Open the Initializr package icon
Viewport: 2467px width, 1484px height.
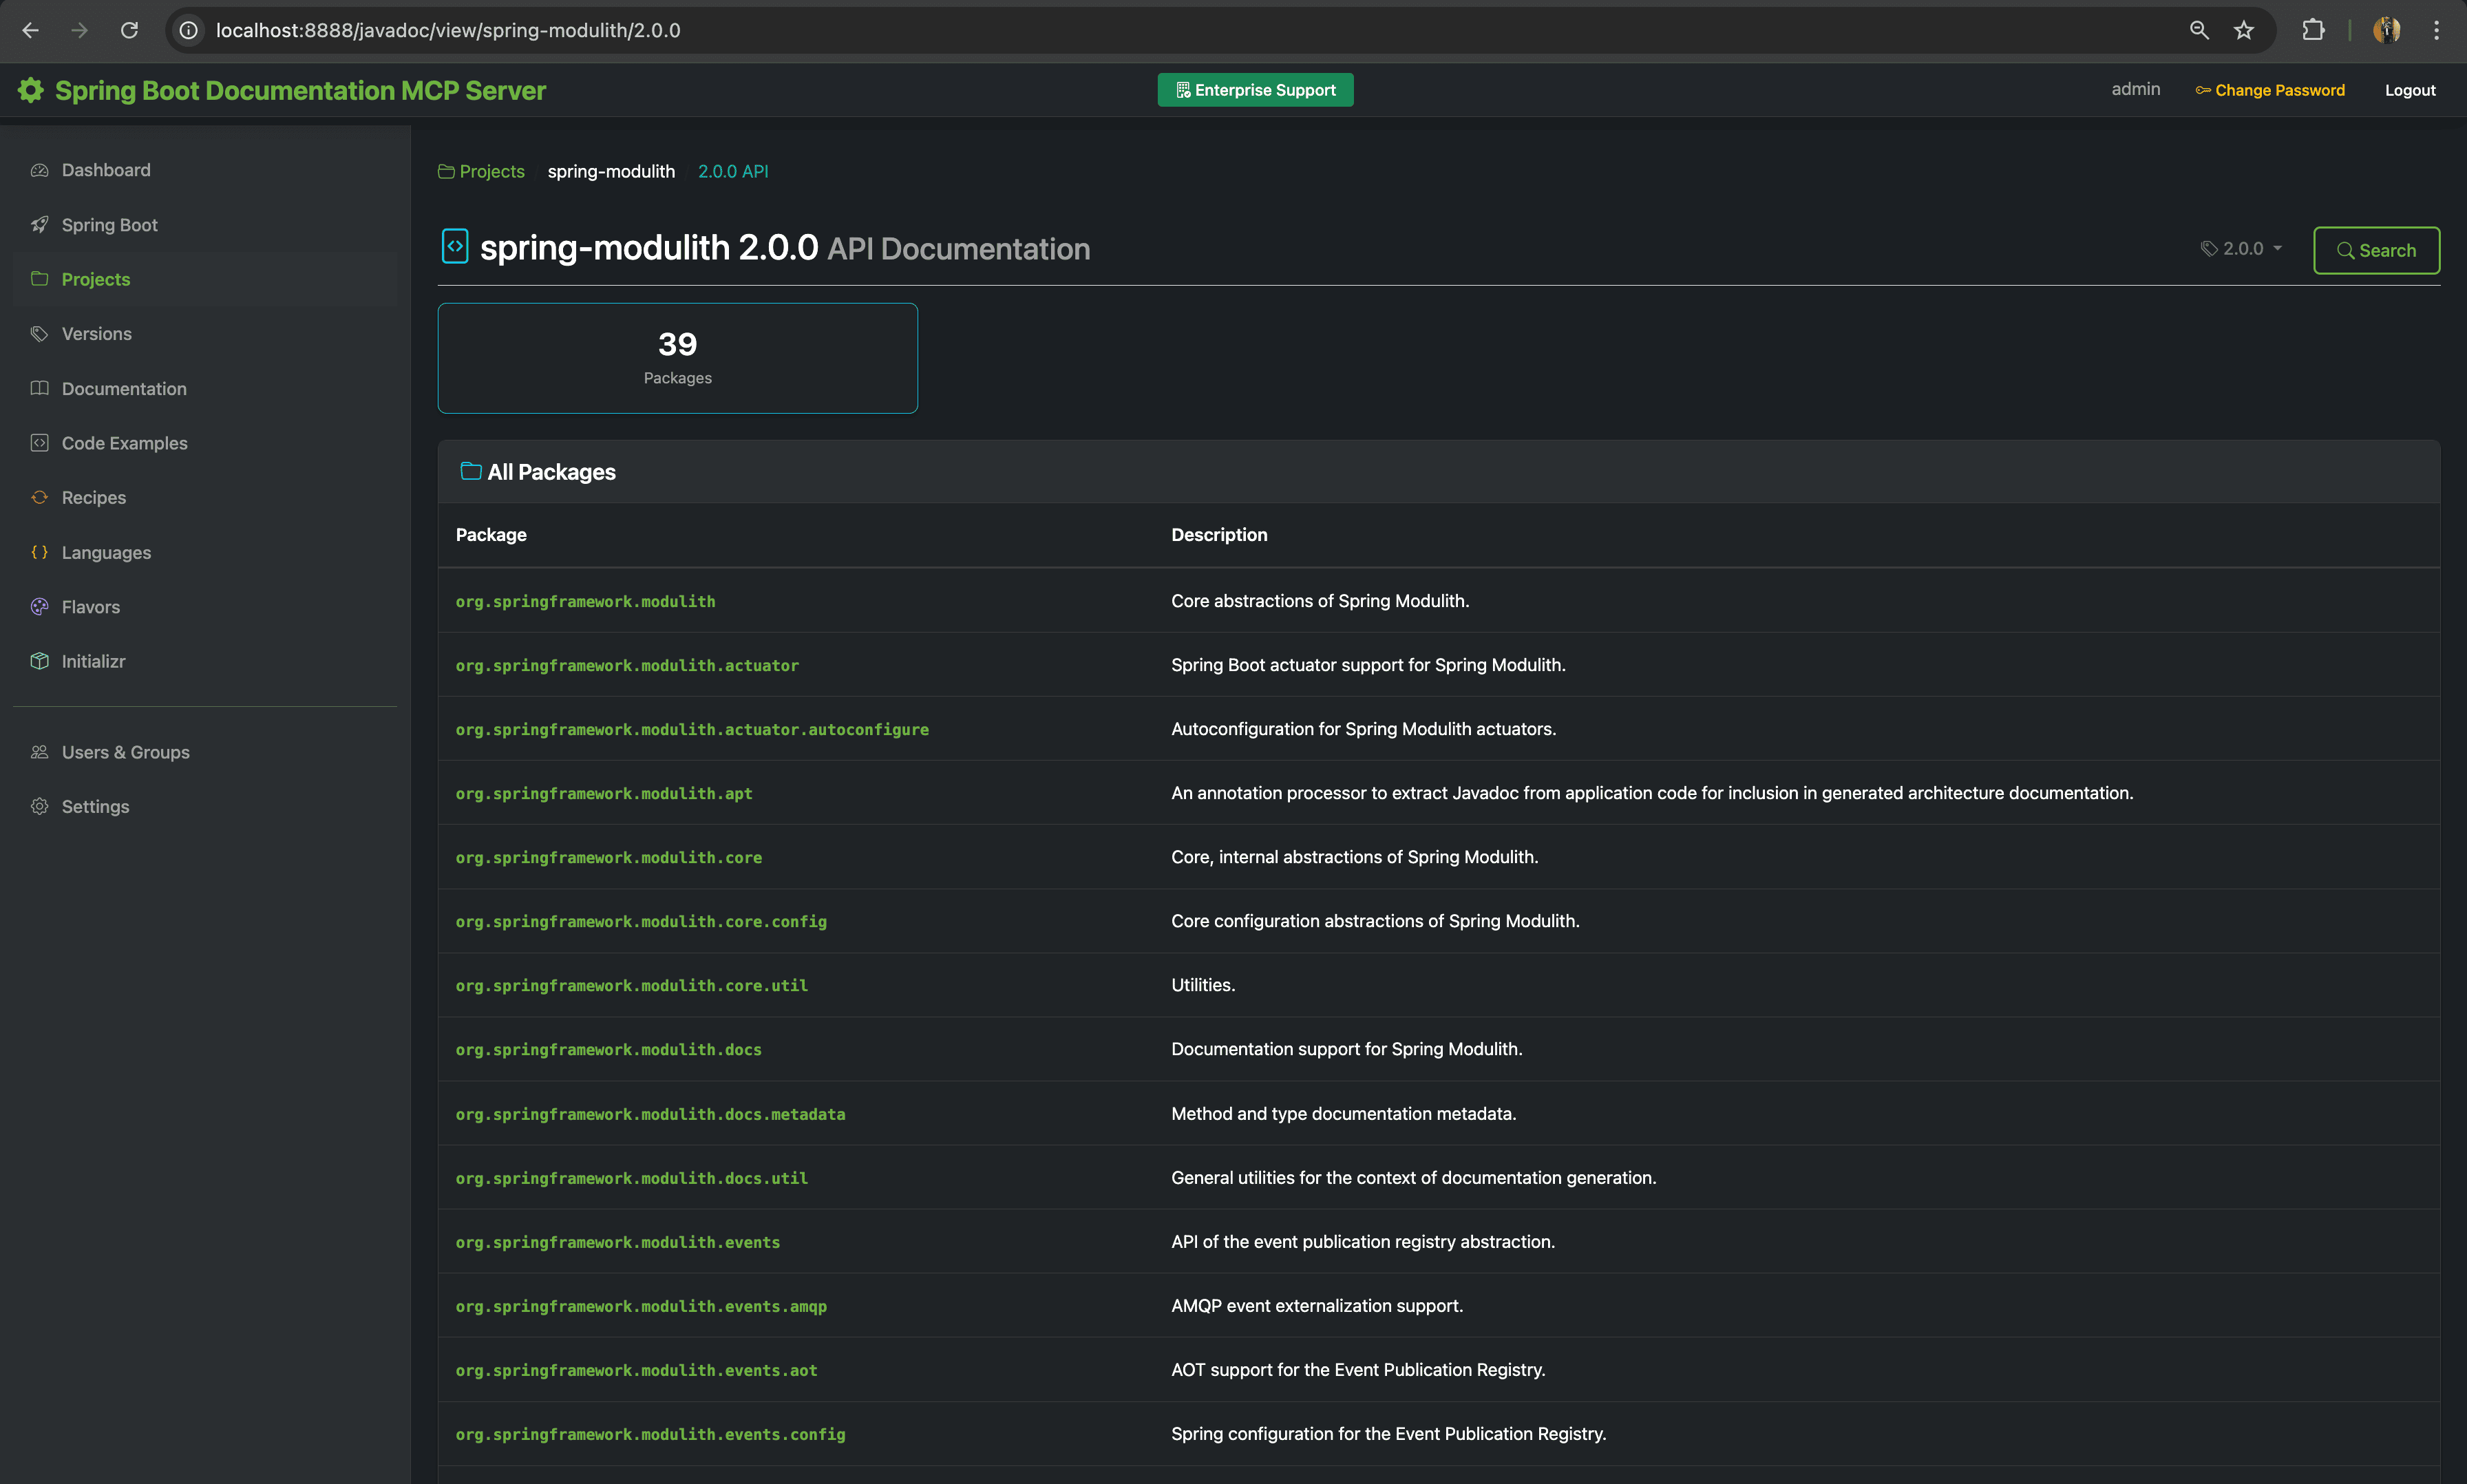point(39,661)
